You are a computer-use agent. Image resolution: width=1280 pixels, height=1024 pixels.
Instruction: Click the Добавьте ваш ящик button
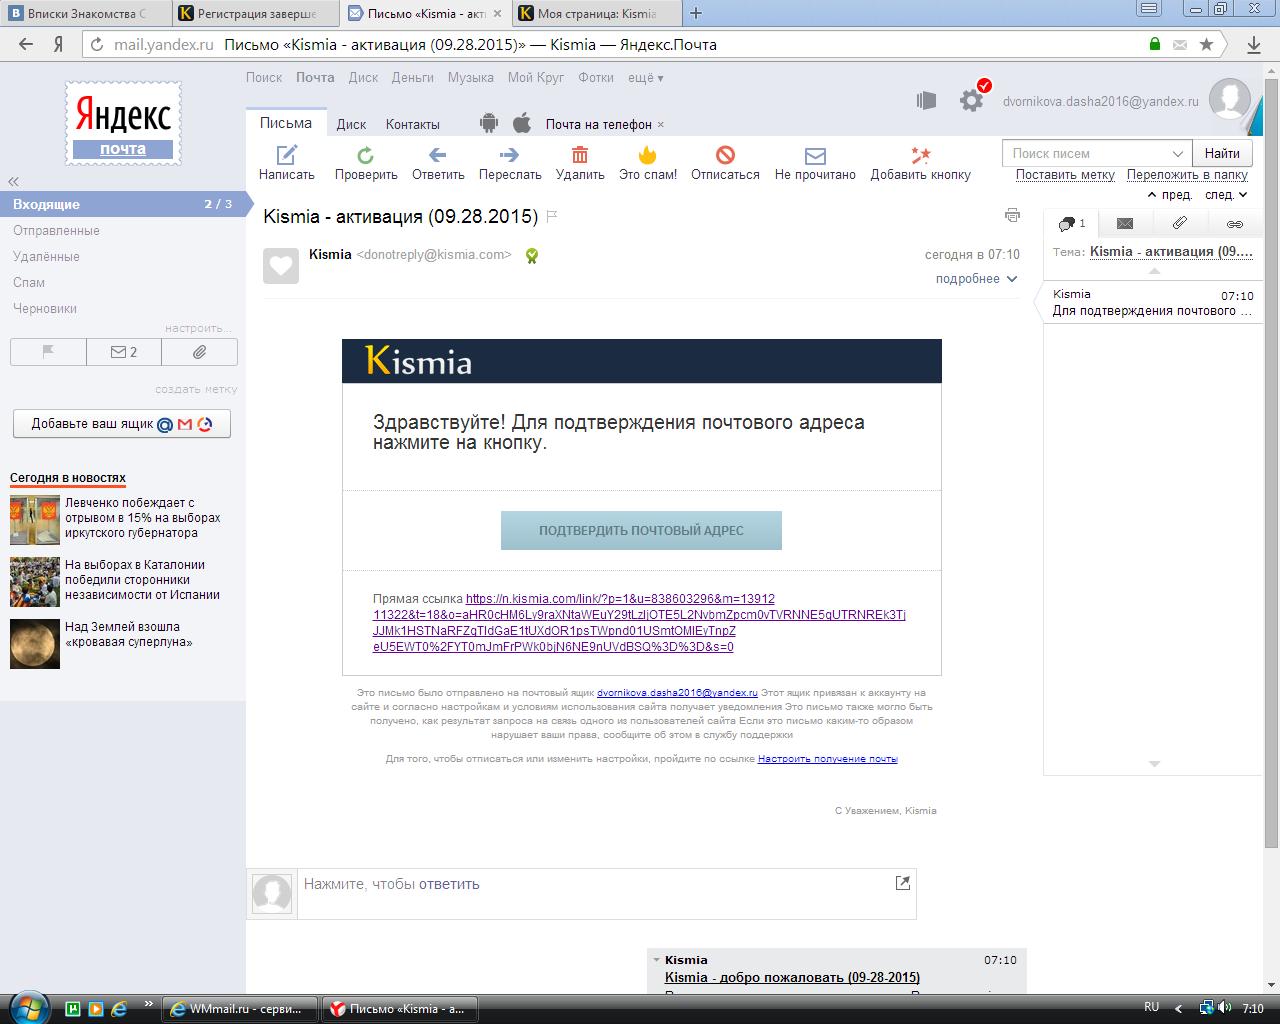click(121, 423)
